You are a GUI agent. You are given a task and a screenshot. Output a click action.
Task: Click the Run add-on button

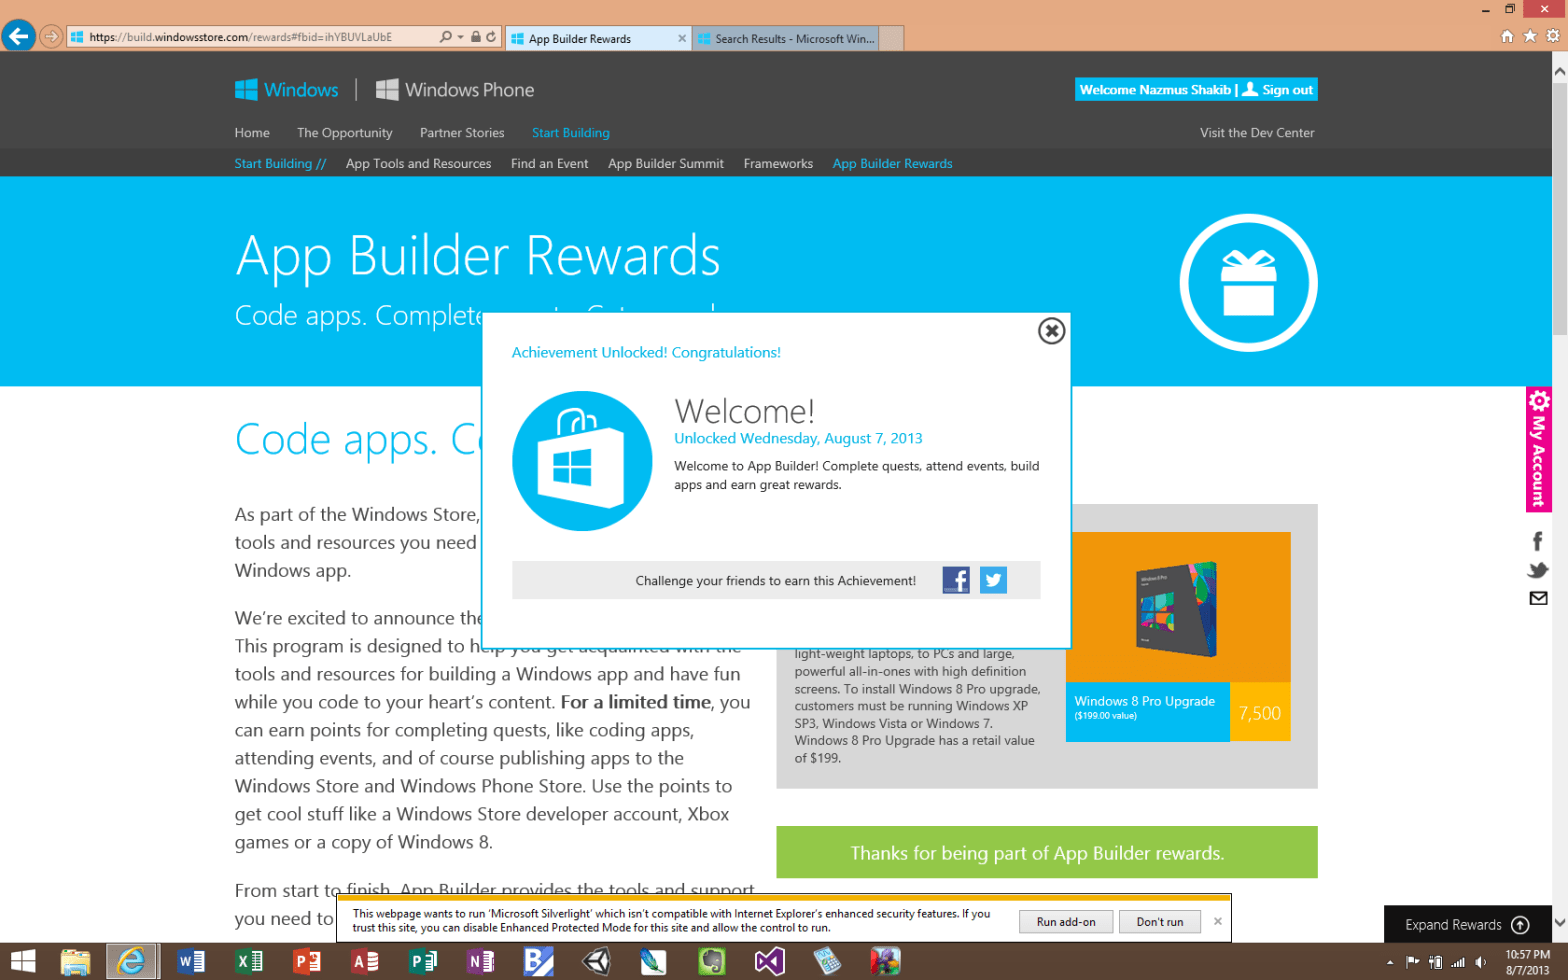click(x=1065, y=921)
